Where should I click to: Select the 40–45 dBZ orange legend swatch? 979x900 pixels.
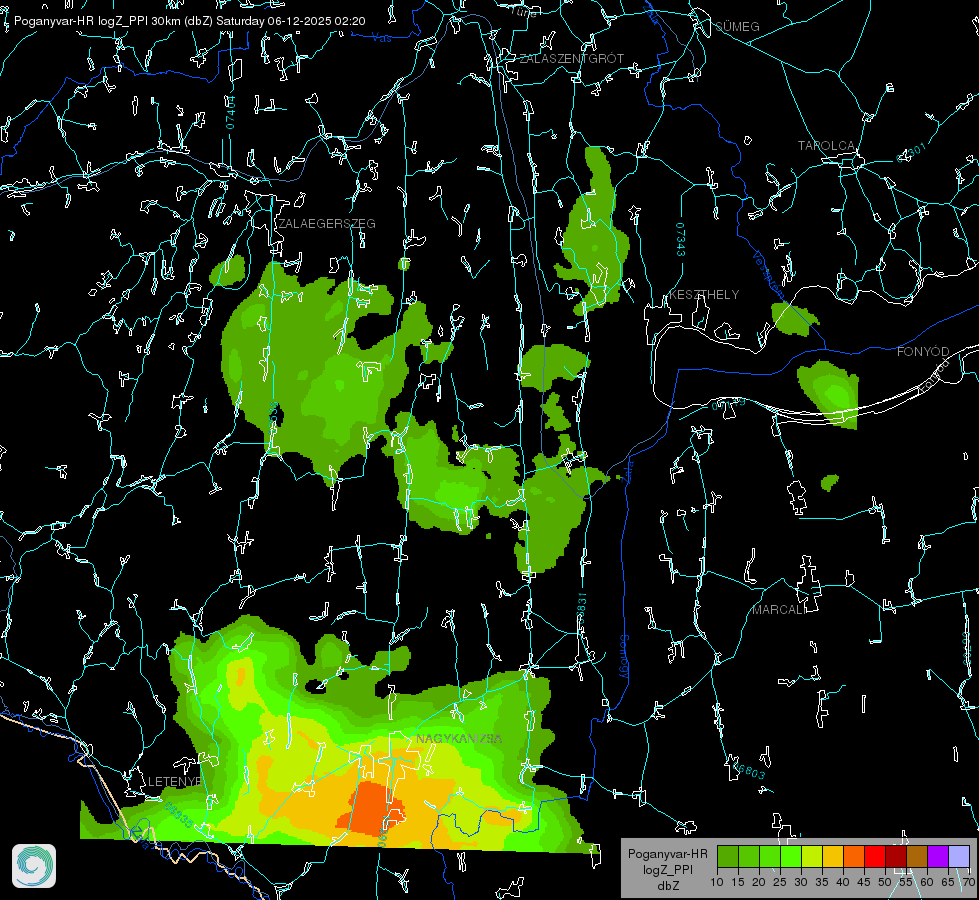(x=854, y=856)
